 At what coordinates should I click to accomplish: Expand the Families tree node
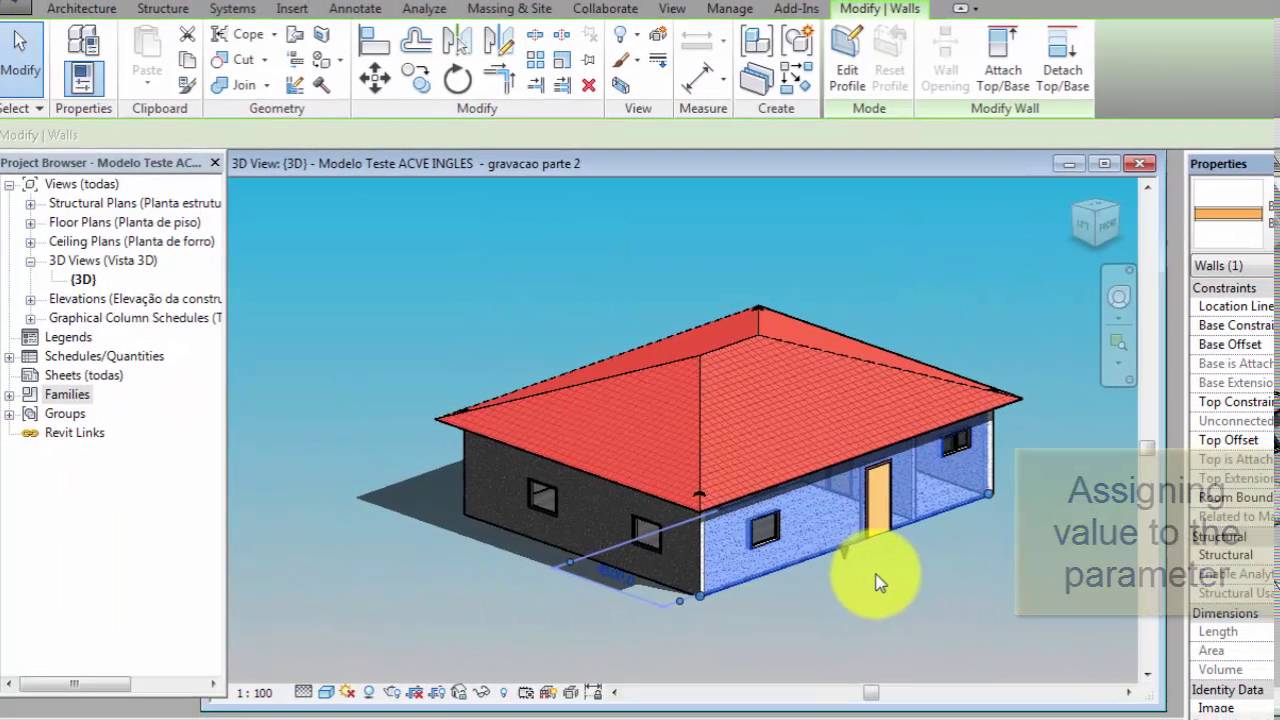[x=10, y=395]
